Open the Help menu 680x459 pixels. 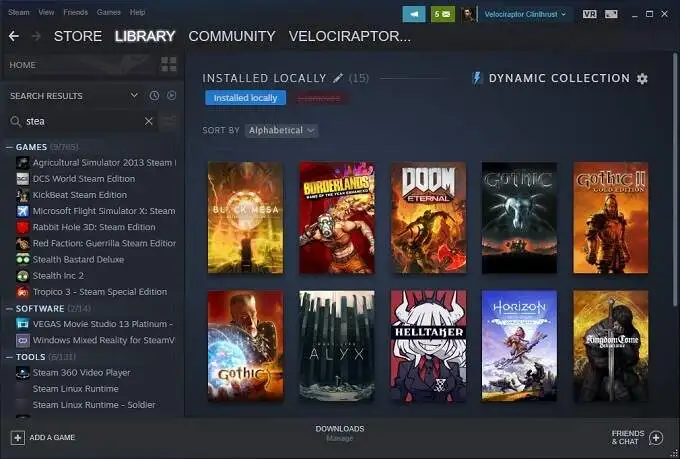[x=137, y=12]
